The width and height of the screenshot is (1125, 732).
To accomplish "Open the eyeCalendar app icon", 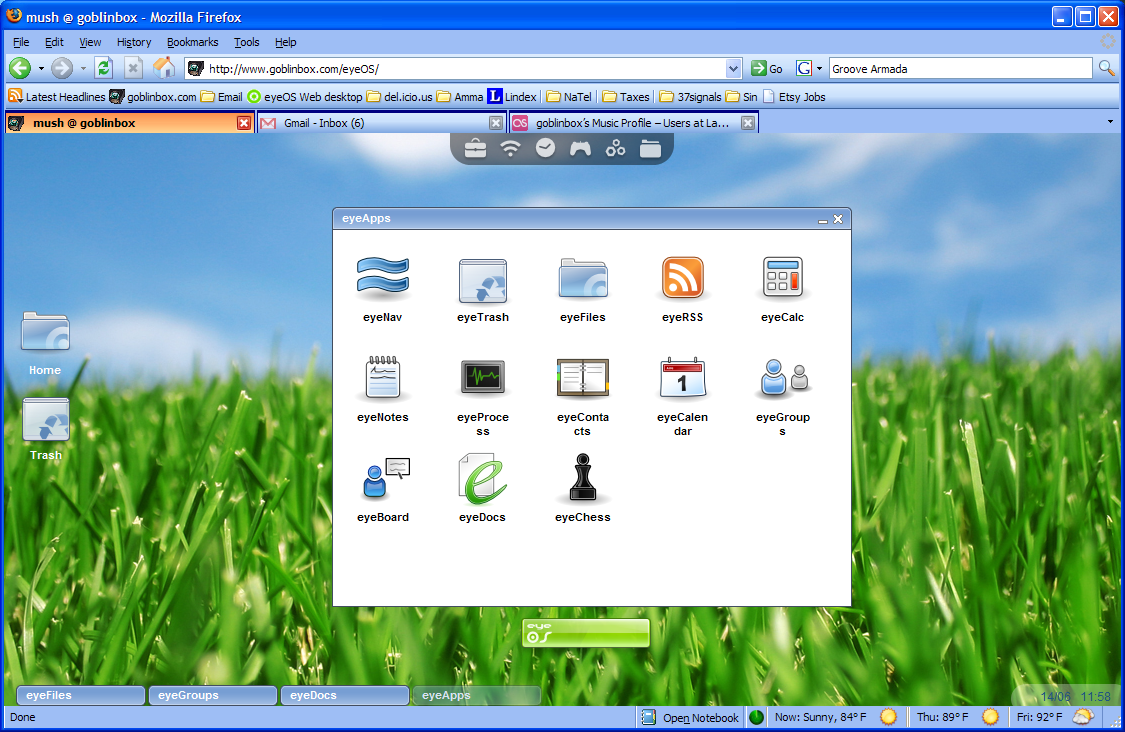I will coord(682,378).
